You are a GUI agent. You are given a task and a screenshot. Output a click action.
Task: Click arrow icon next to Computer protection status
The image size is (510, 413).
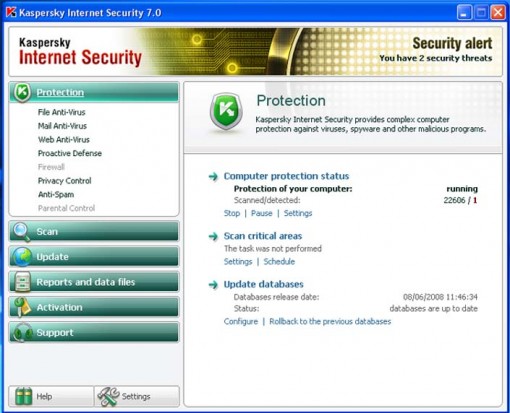213,176
